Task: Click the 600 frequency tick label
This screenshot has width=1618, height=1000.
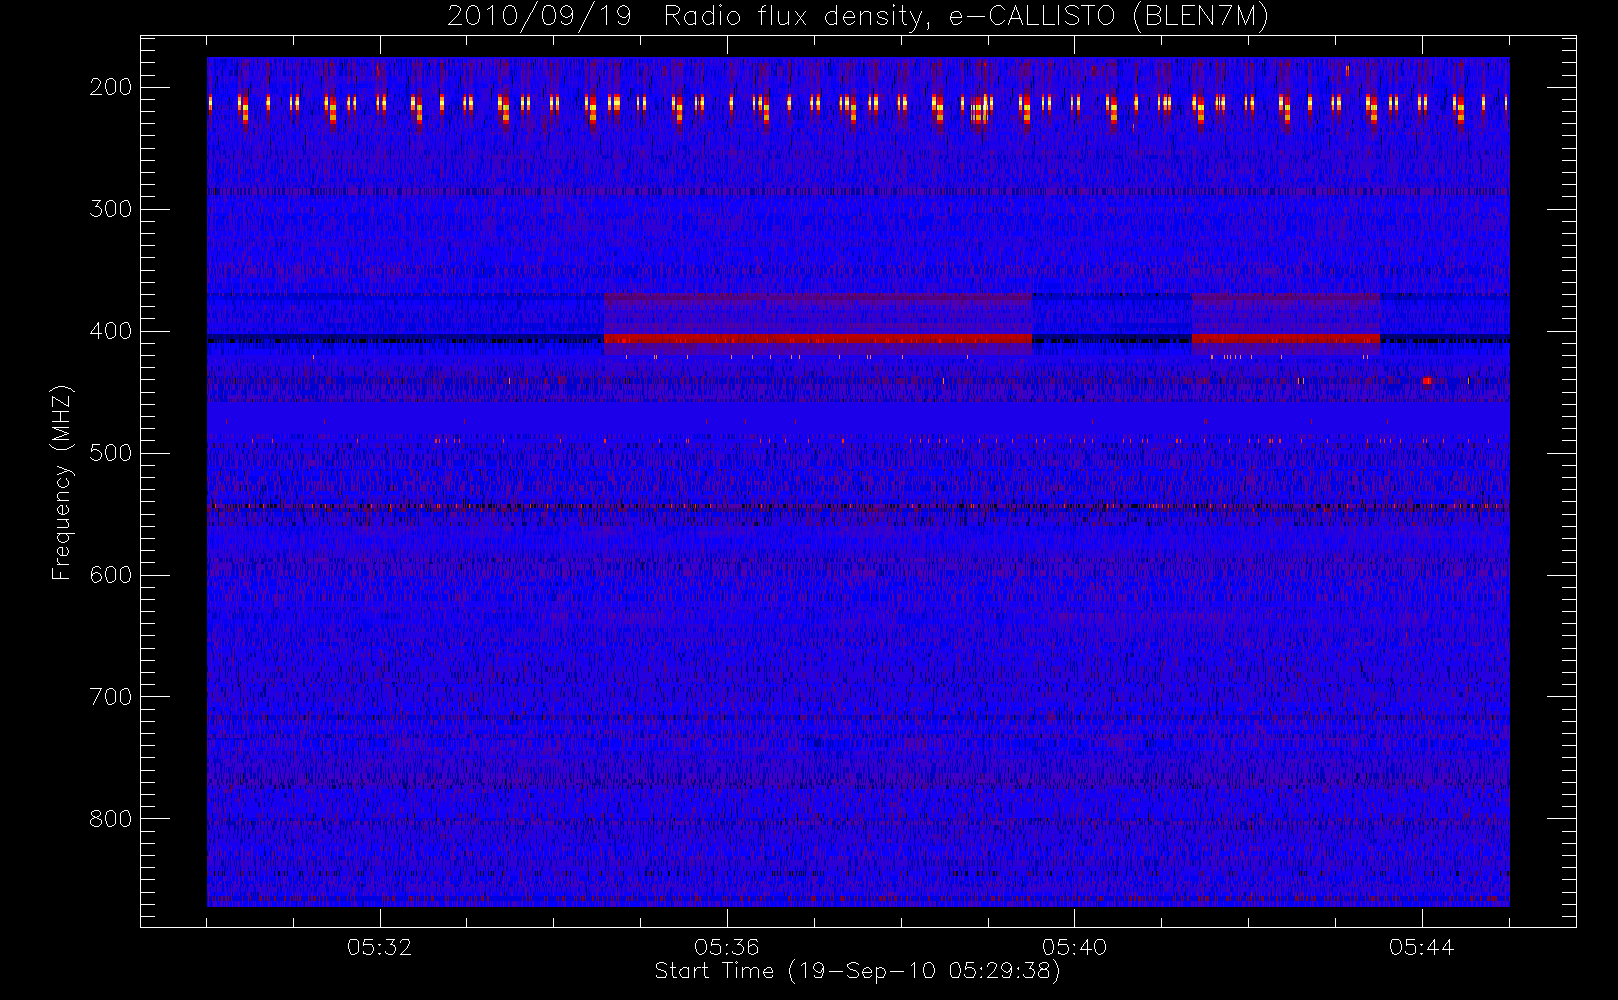Action: pyautogui.click(x=110, y=575)
